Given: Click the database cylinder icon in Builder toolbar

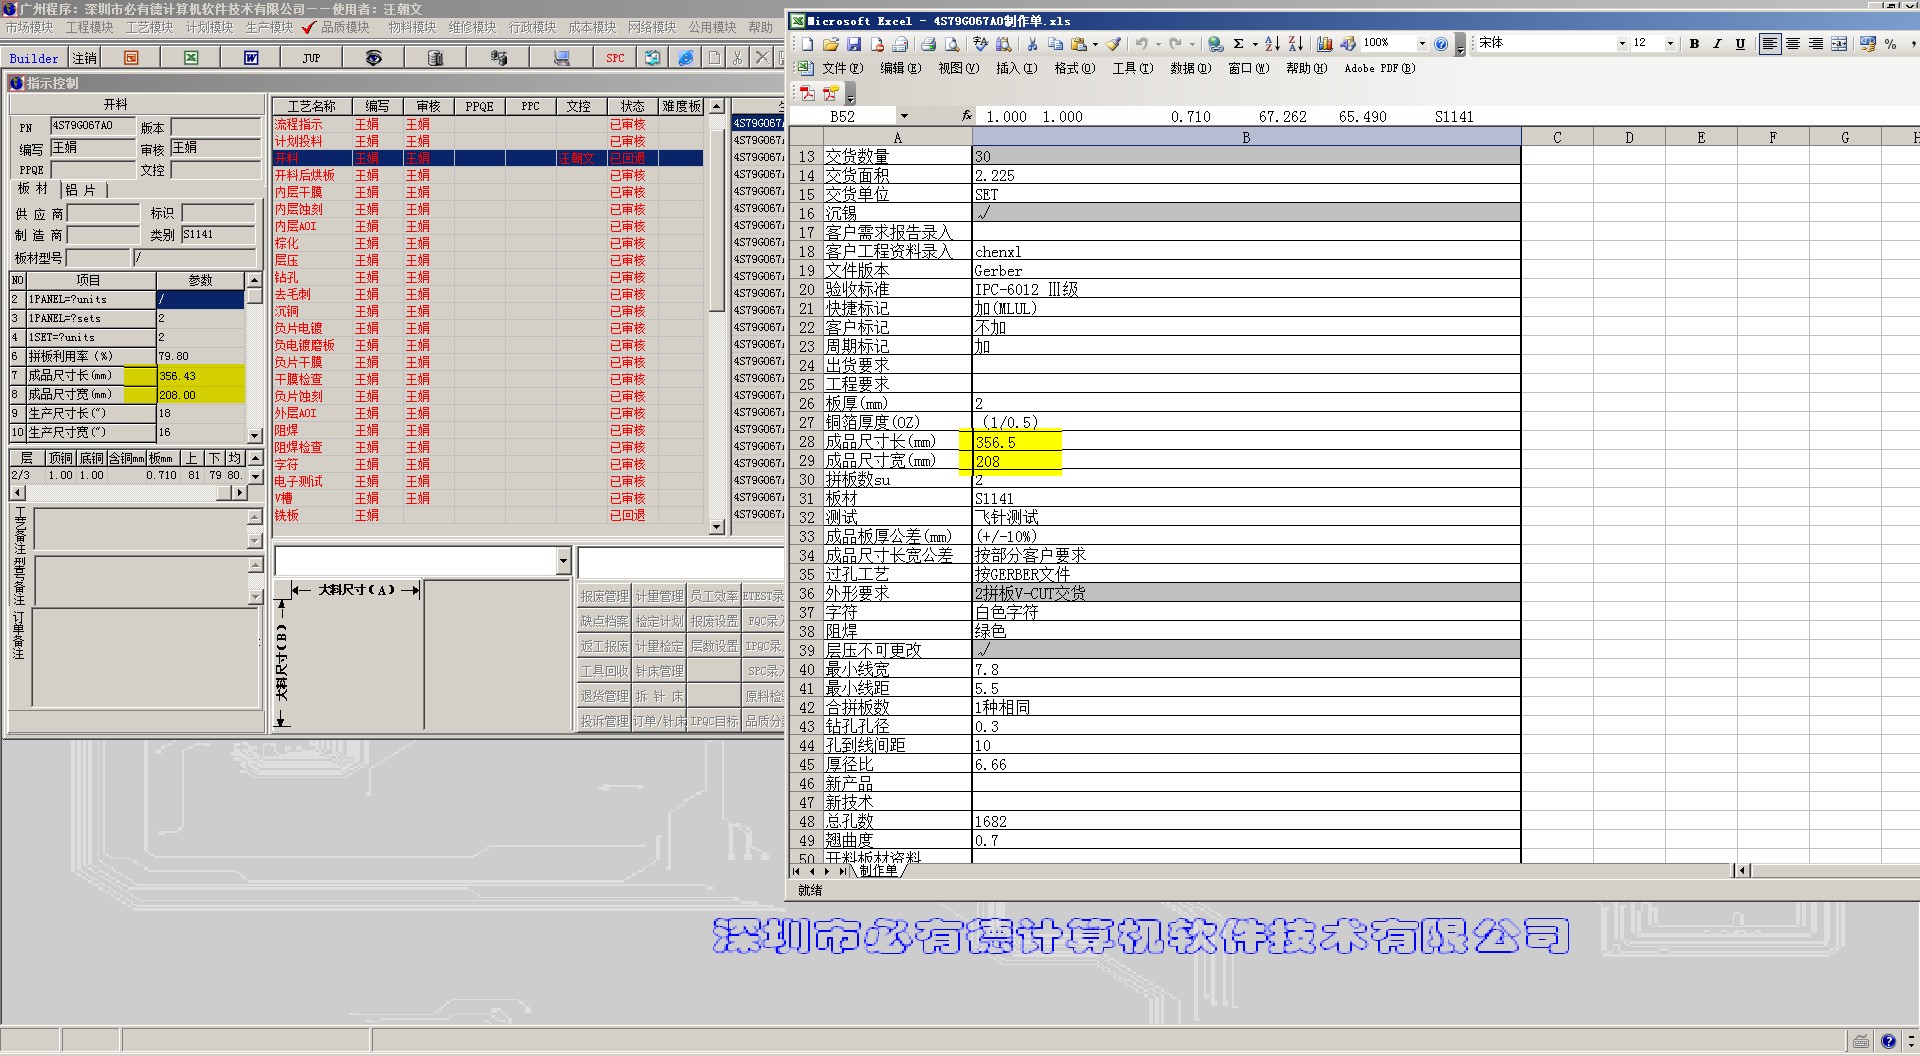Looking at the screenshot, I should (435, 58).
